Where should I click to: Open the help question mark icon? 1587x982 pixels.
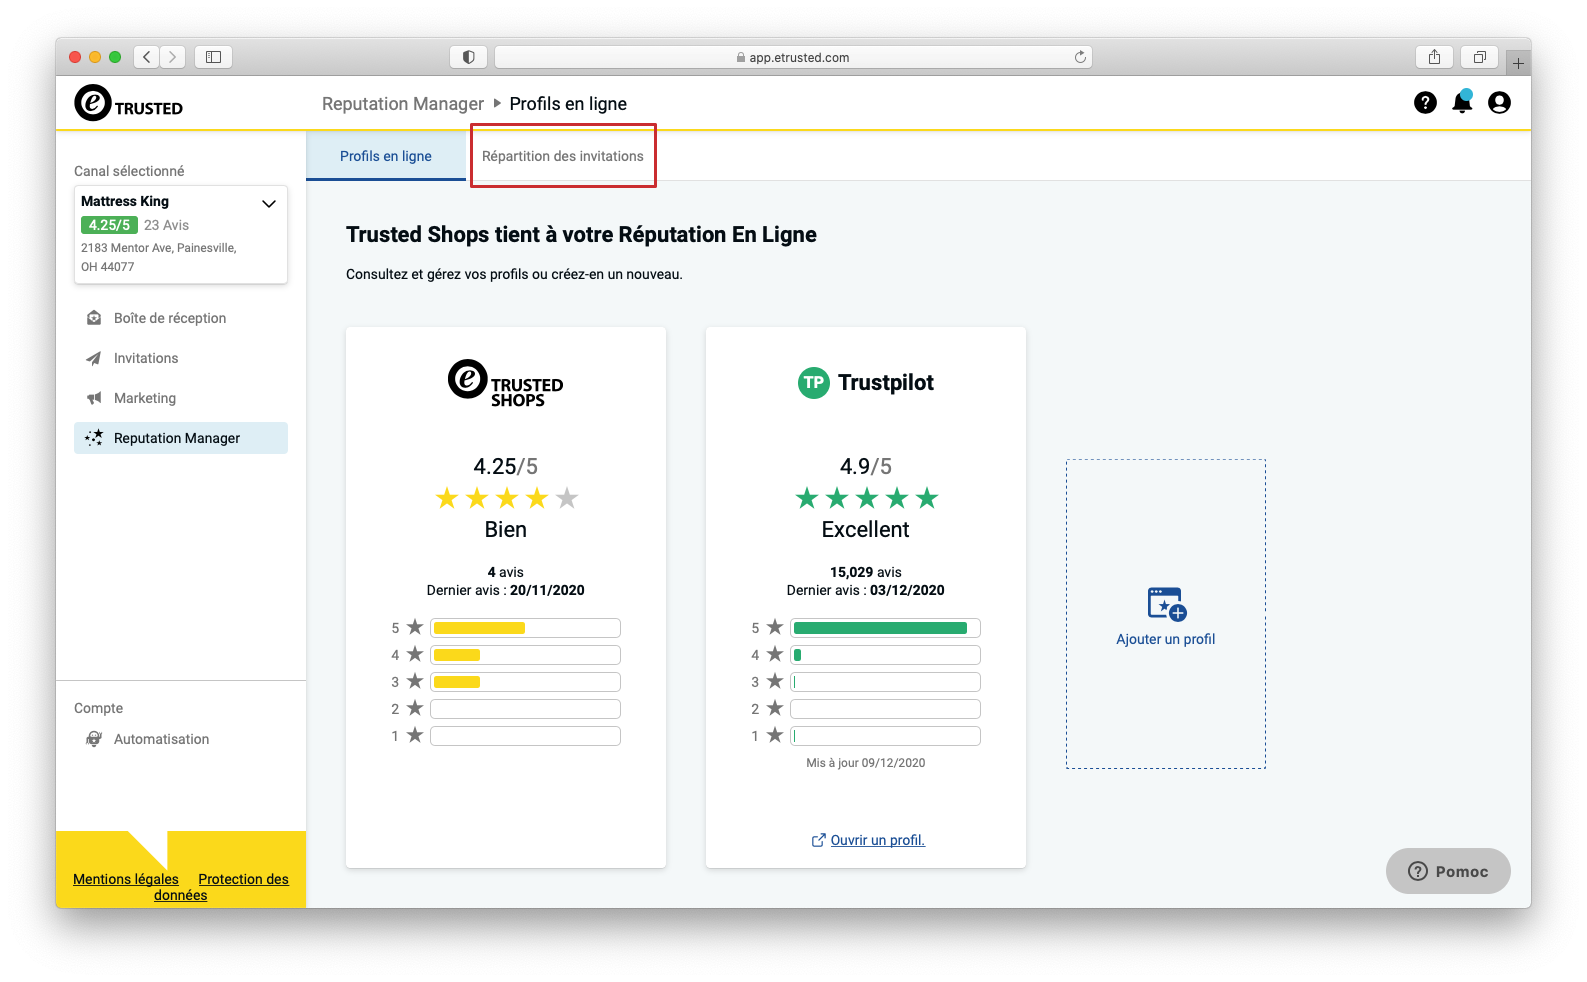(1425, 103)
